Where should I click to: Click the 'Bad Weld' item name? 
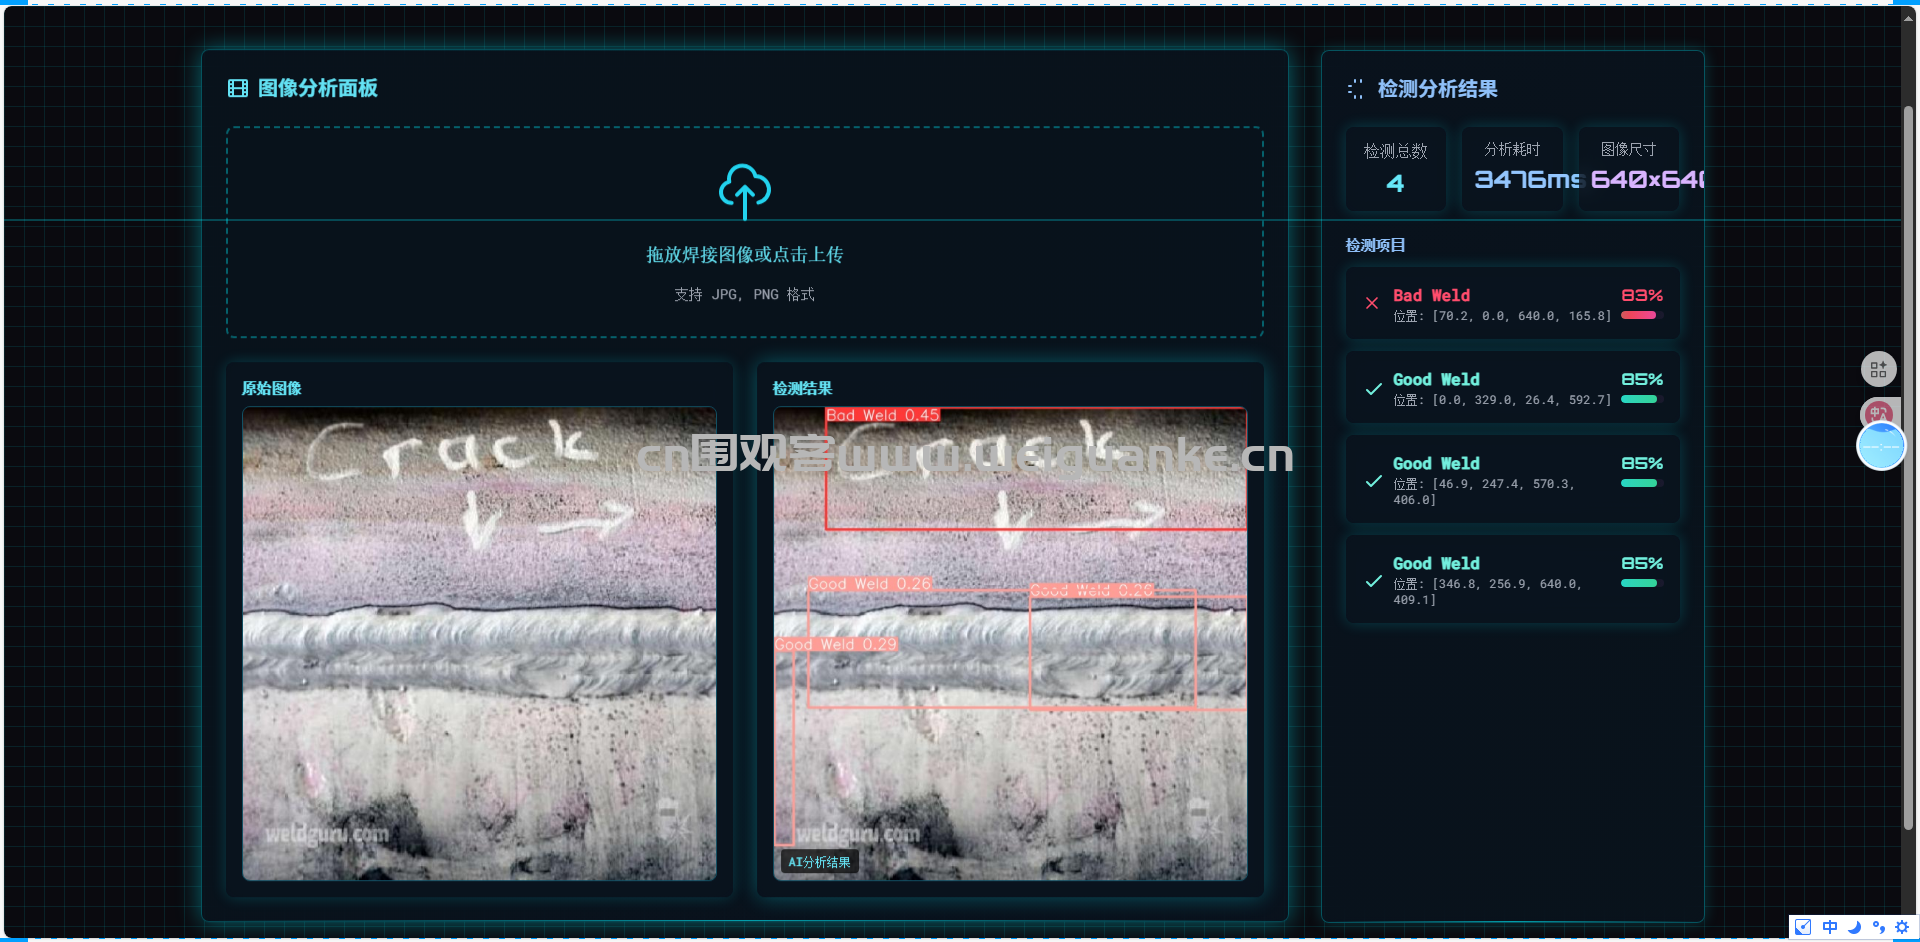tap(1432, 295)
